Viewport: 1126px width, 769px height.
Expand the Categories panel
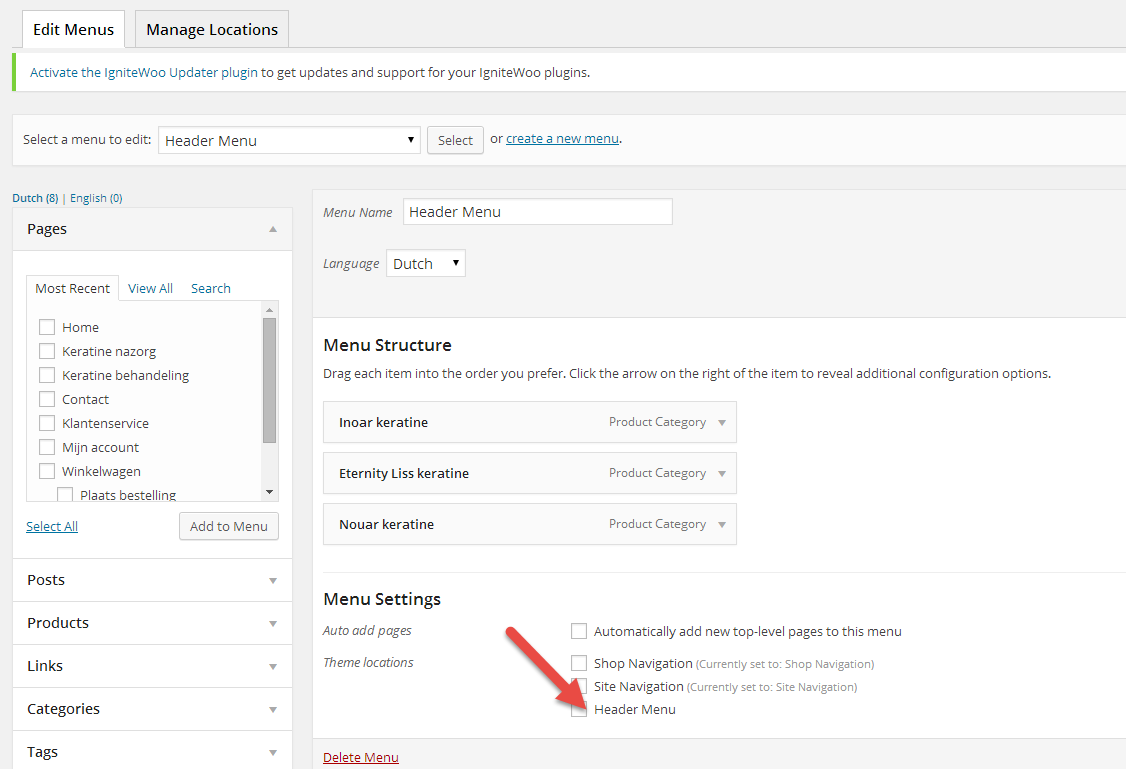[273, 709]
